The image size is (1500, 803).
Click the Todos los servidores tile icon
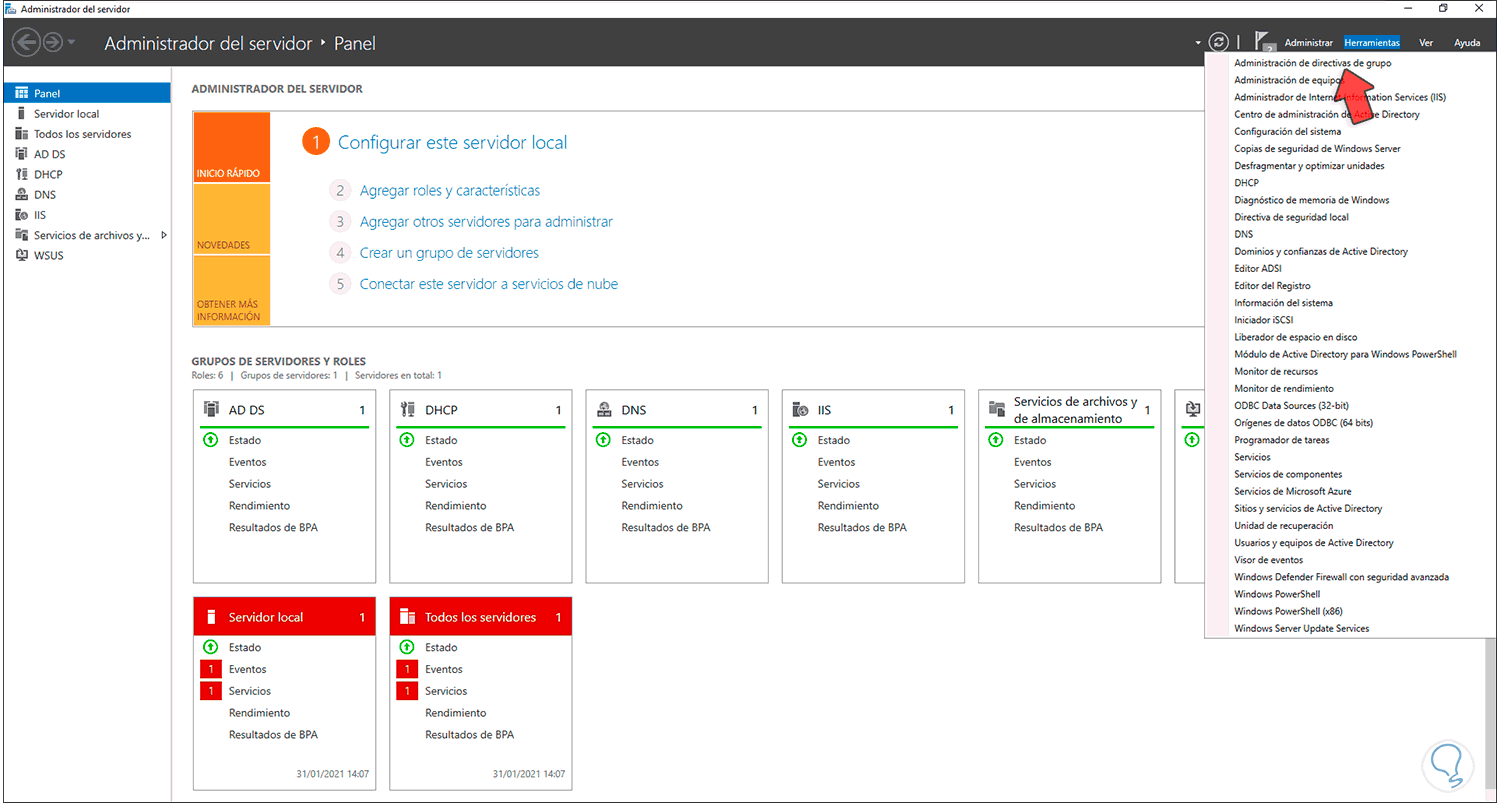pyautogui.click(x=406, y=617)
